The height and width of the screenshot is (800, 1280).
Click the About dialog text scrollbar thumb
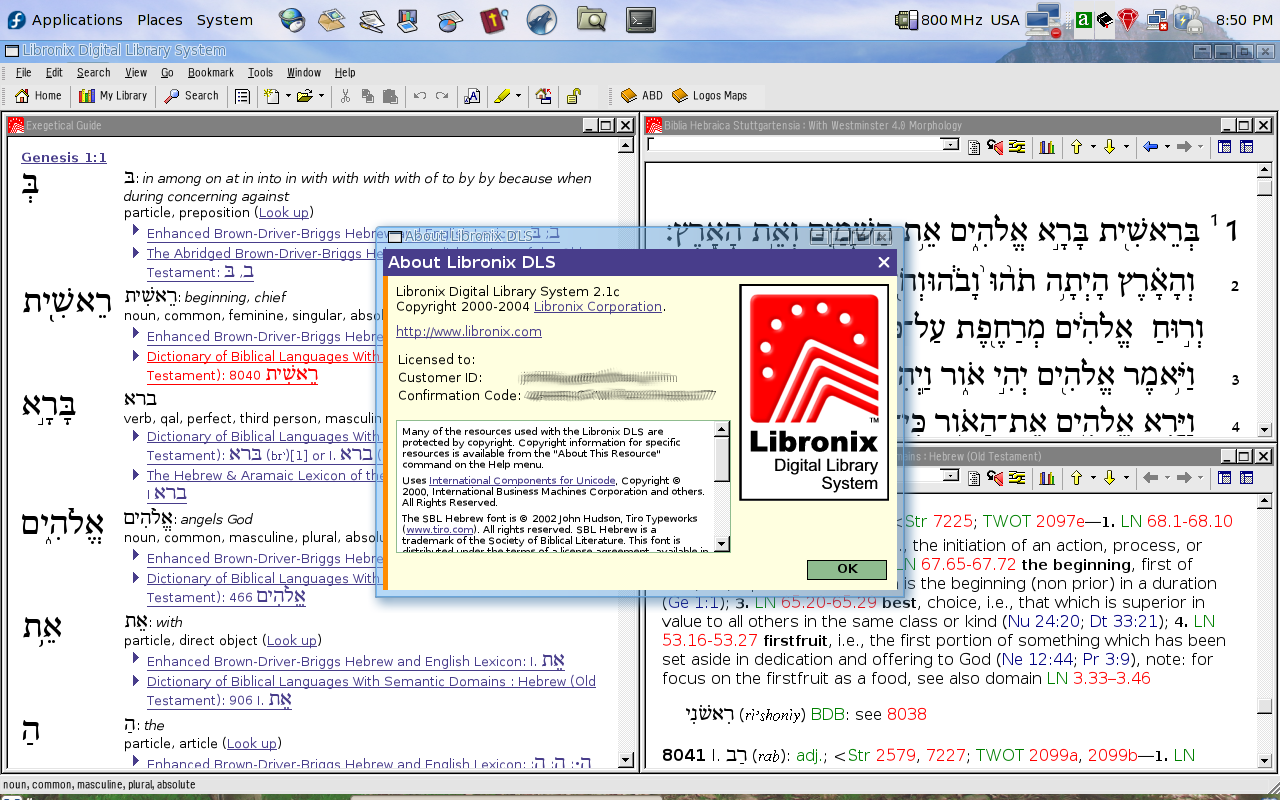tap(722, 460)
